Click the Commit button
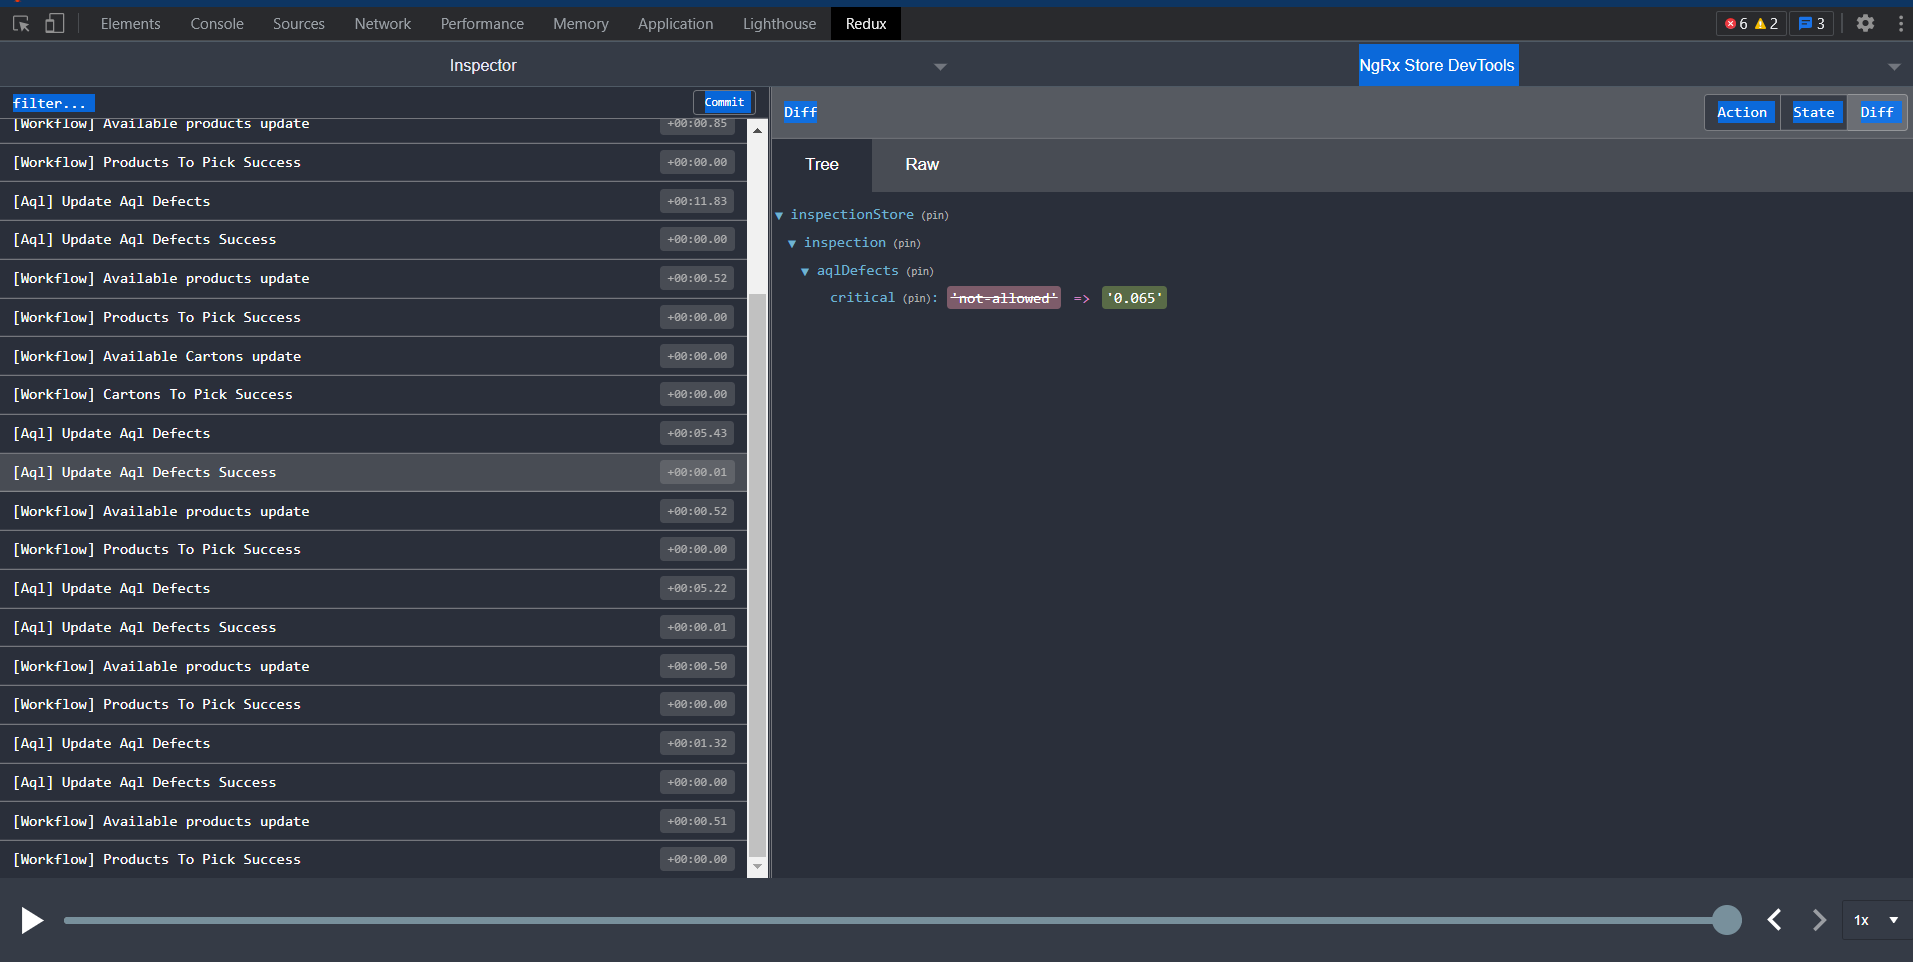 (724, 102)
